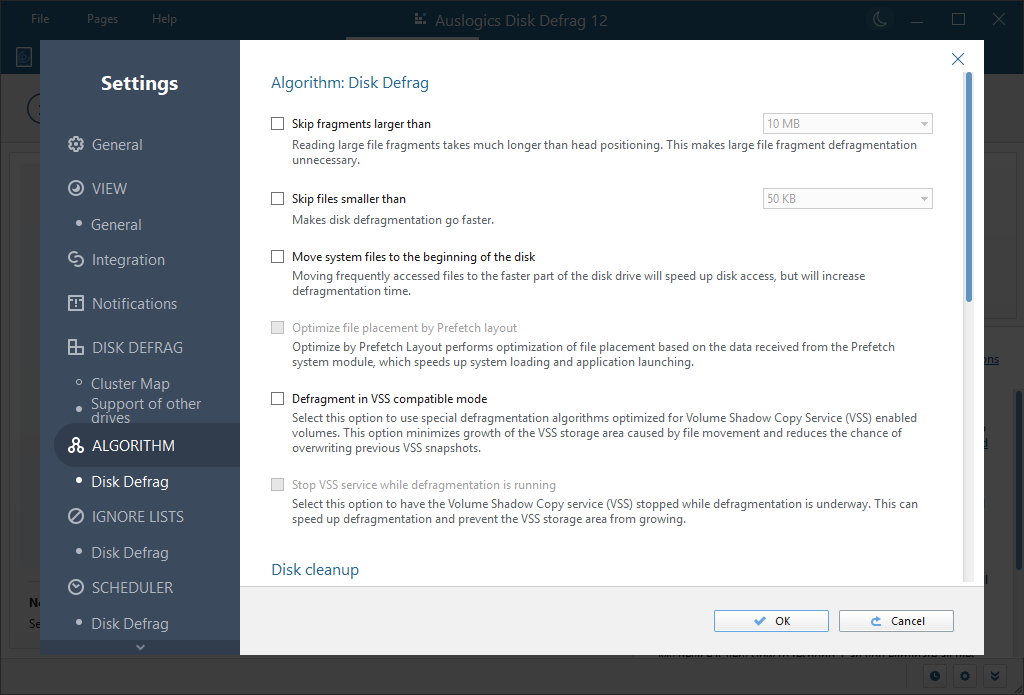The height and width of the screenshot is (695, 1024).
Task: Click the Auslogics logo icon in main toolbar
Action: (x=24, y=57)
